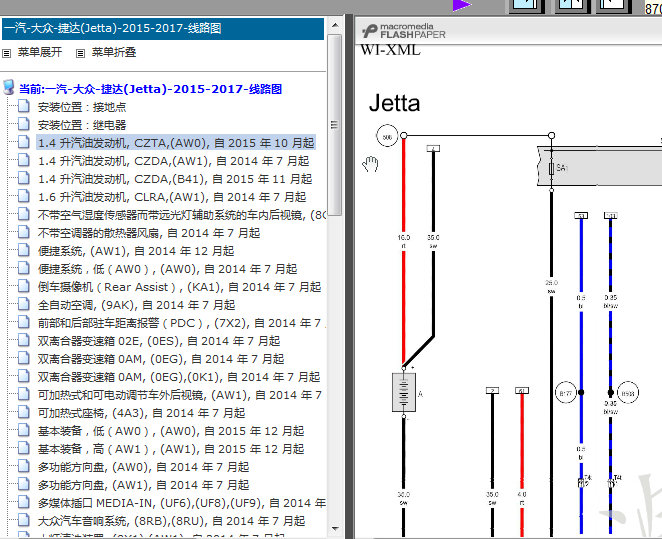This screenshot has width=662, height=539.
Task: Select the narrow-left-panel layout button
Action: (613, 5)
